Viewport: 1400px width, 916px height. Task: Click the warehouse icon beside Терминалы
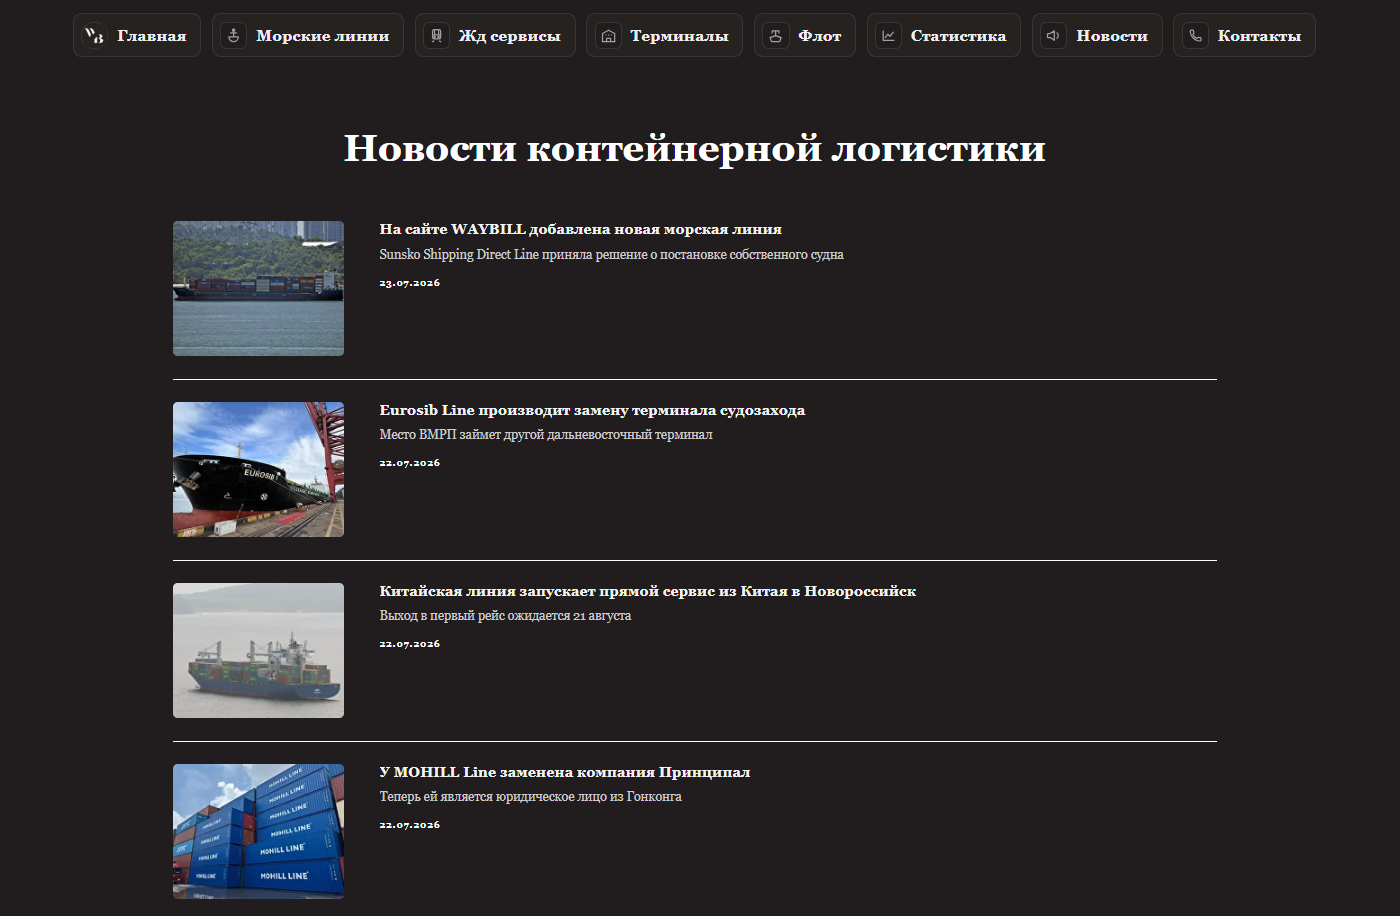pos(608,35)
